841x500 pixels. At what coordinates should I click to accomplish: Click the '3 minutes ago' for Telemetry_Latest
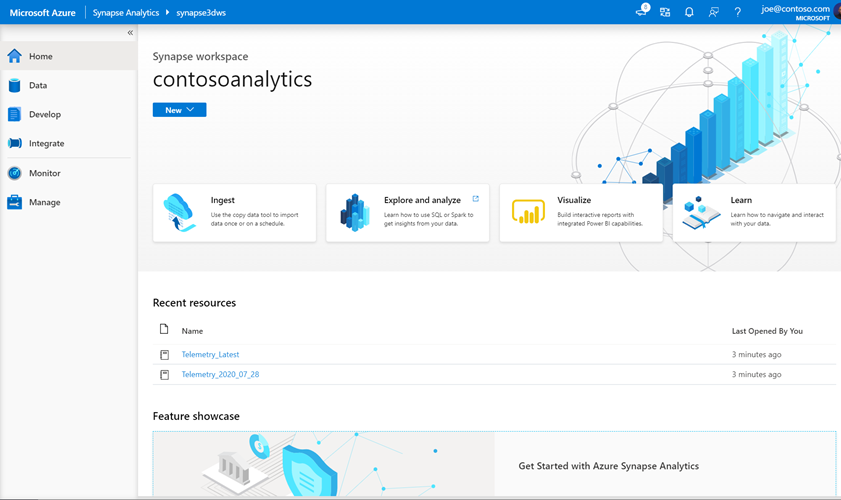pyautogui.click(x=756, y=354)
